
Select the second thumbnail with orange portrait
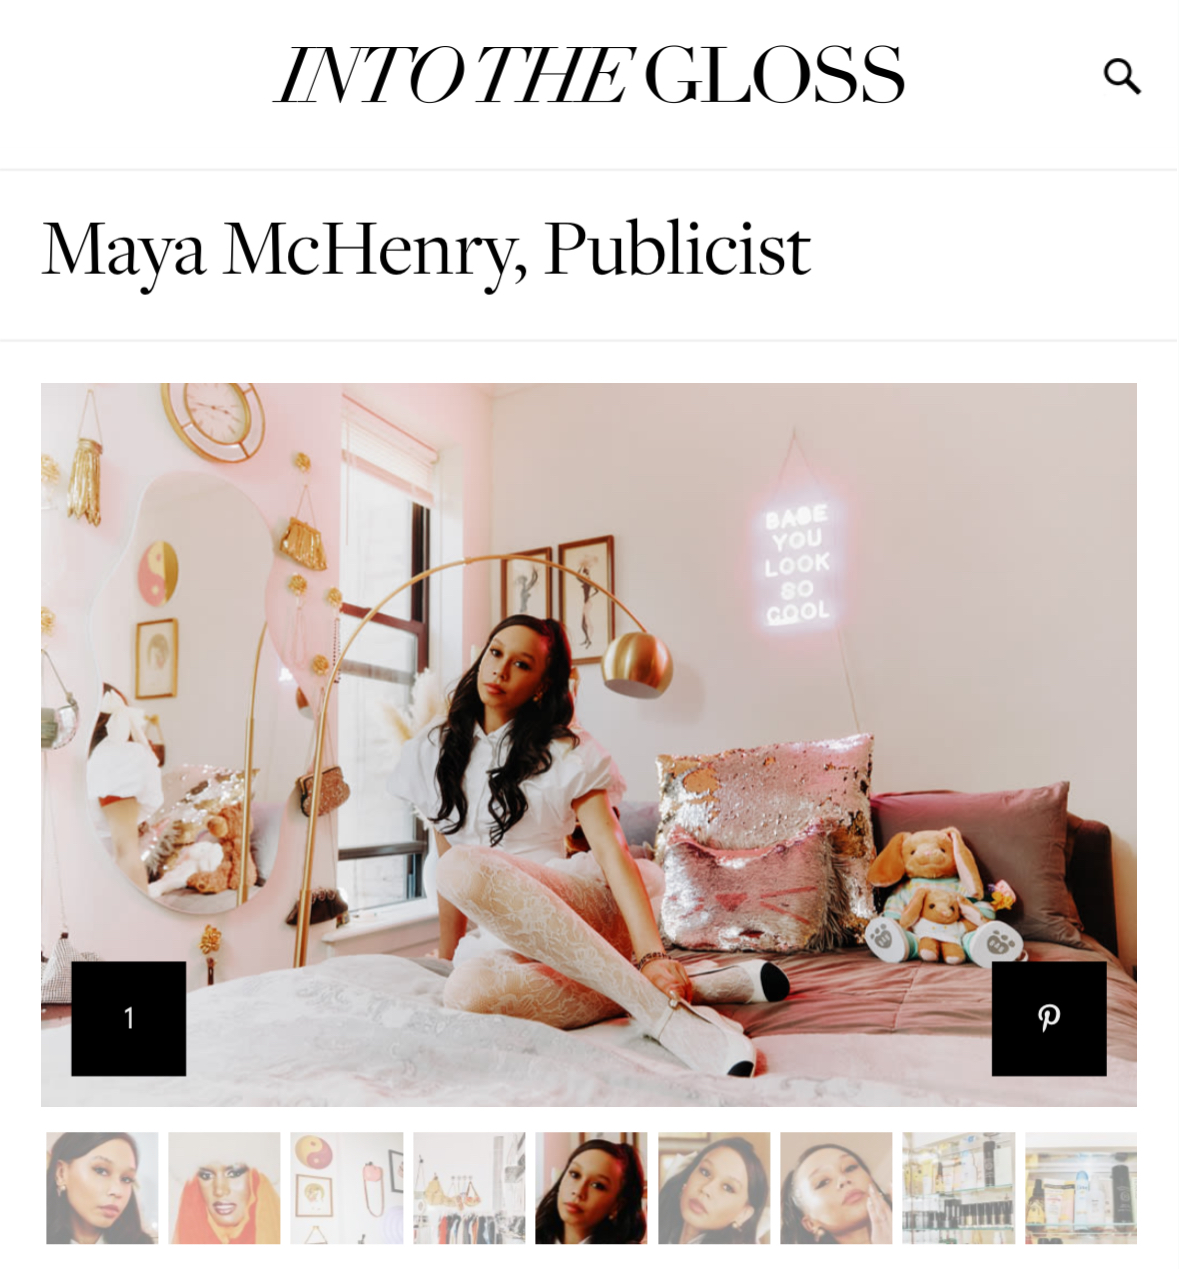[x=224, y=1188]
